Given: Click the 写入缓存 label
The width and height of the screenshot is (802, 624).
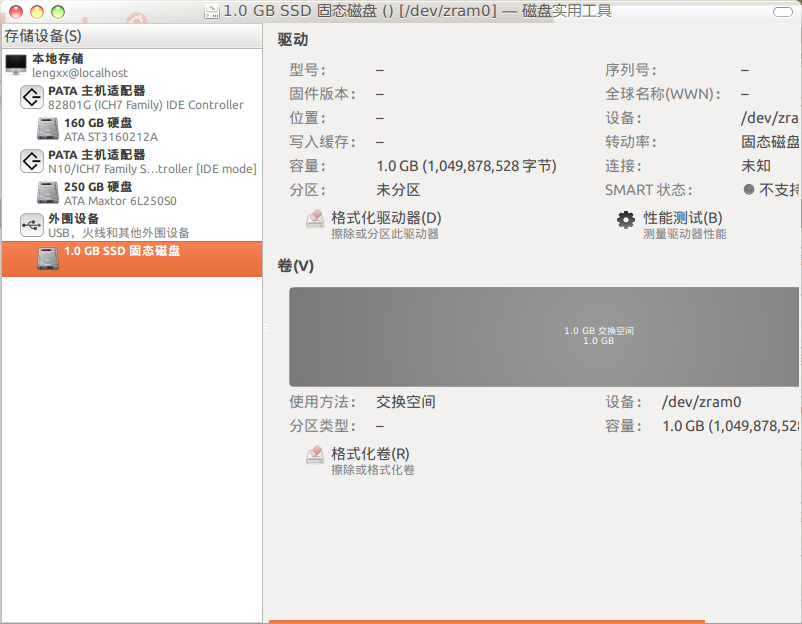Looking at the screenshot, I should click(322, 142).
